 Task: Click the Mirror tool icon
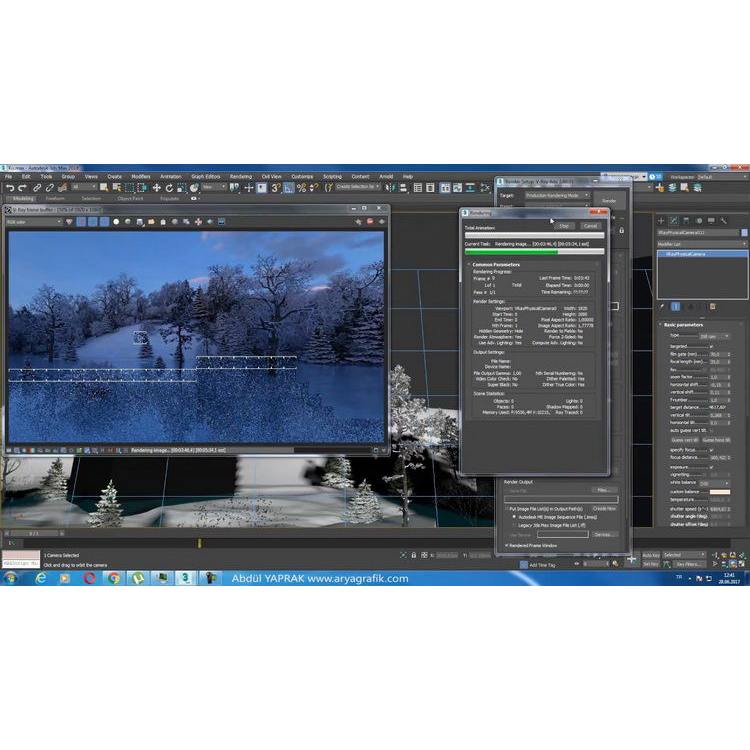coord(390,188)
